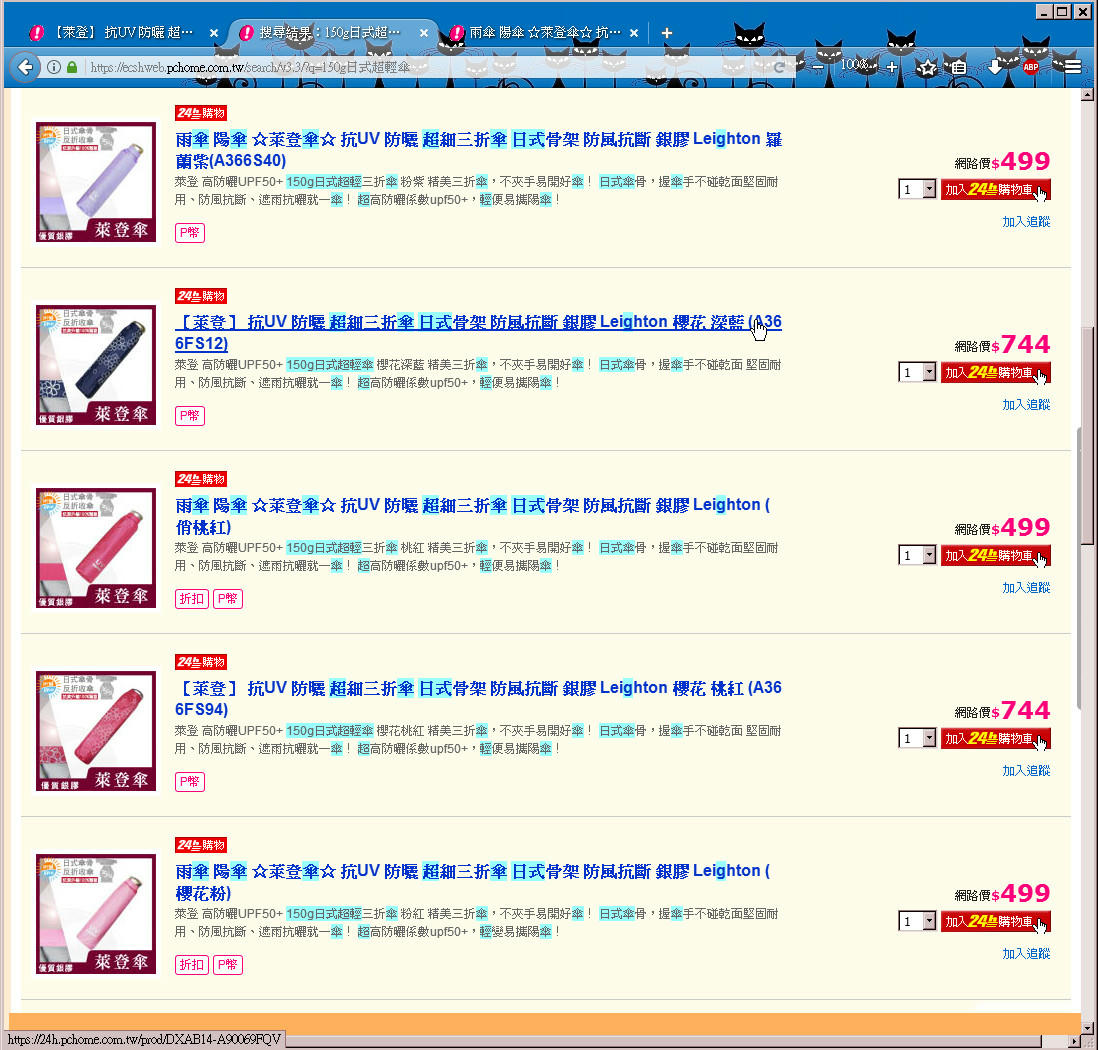Switch to the 雨傘 陽傘 ☆萊登傘☆ tab
1098x1050 pixels.
(543, 33)
